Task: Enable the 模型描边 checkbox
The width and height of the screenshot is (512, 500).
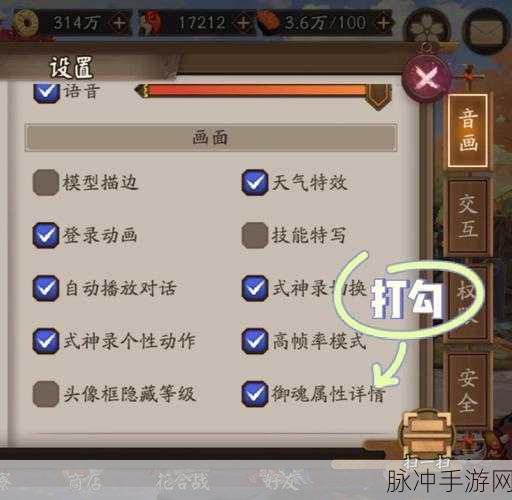Action: (46, 182)
